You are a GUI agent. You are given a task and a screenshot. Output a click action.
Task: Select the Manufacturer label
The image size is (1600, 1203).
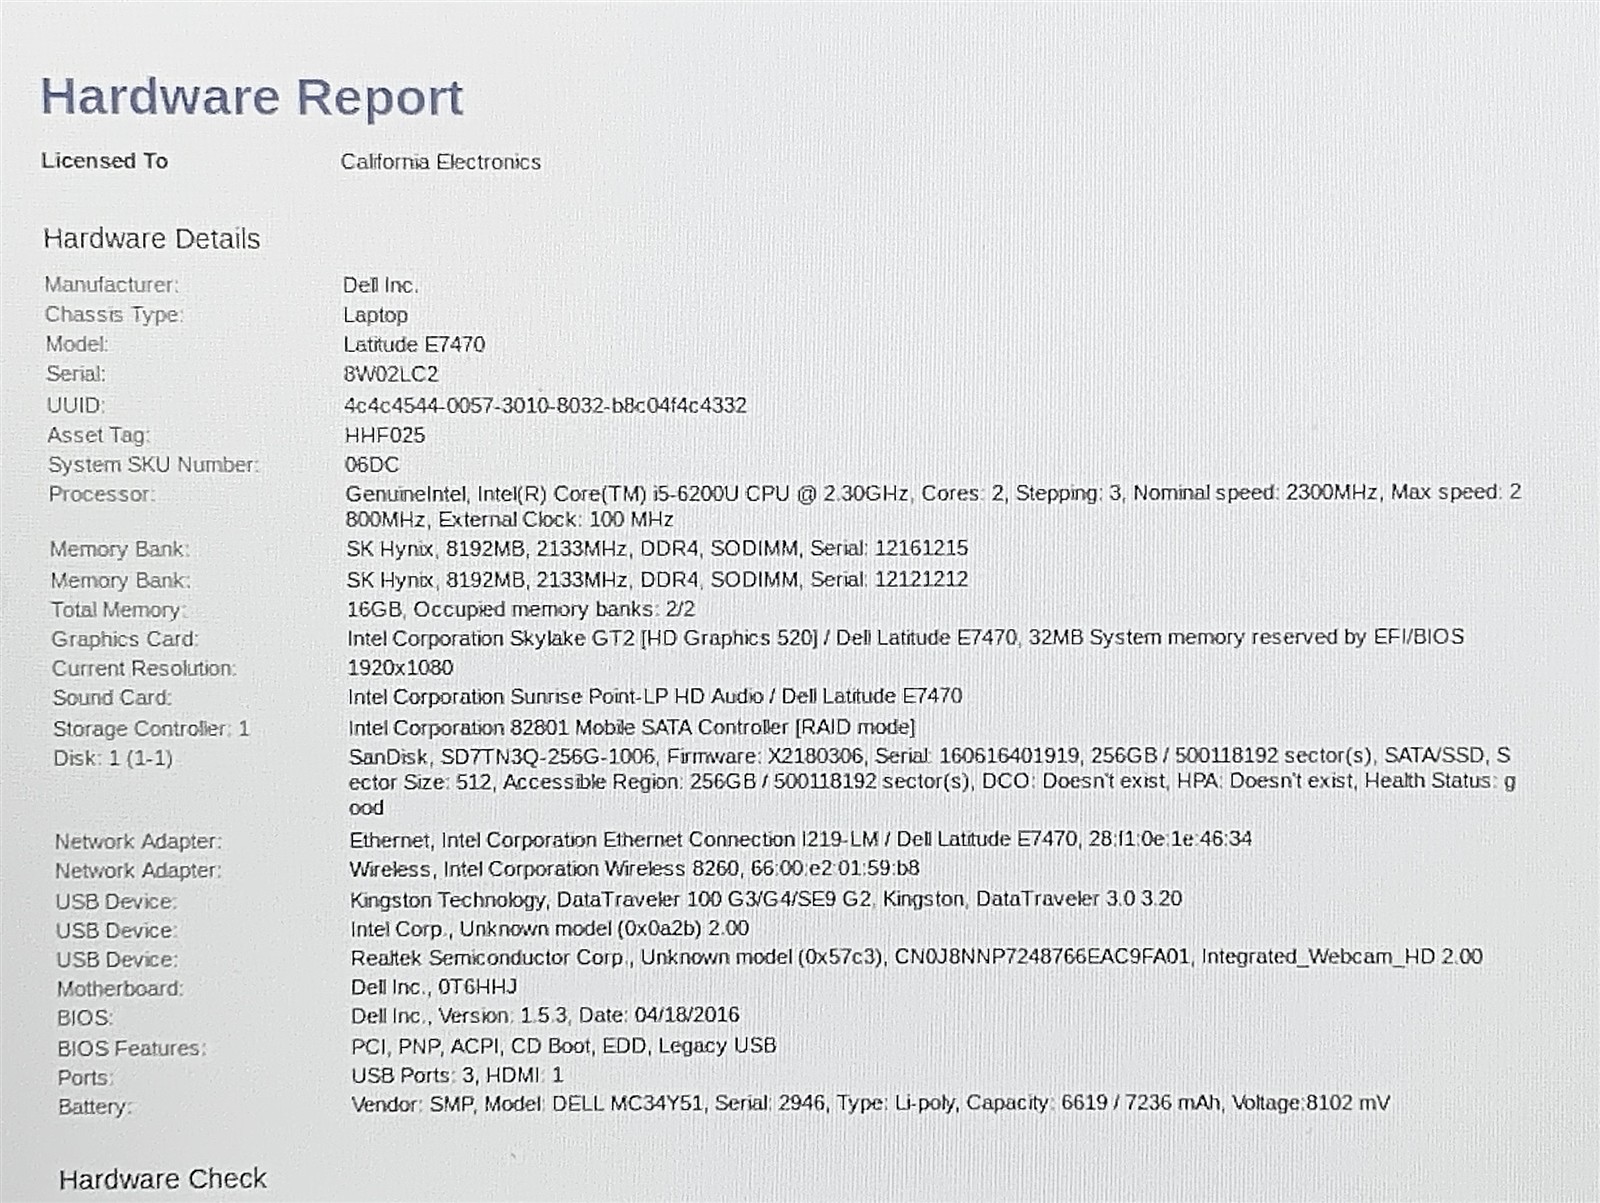[111, 285]
